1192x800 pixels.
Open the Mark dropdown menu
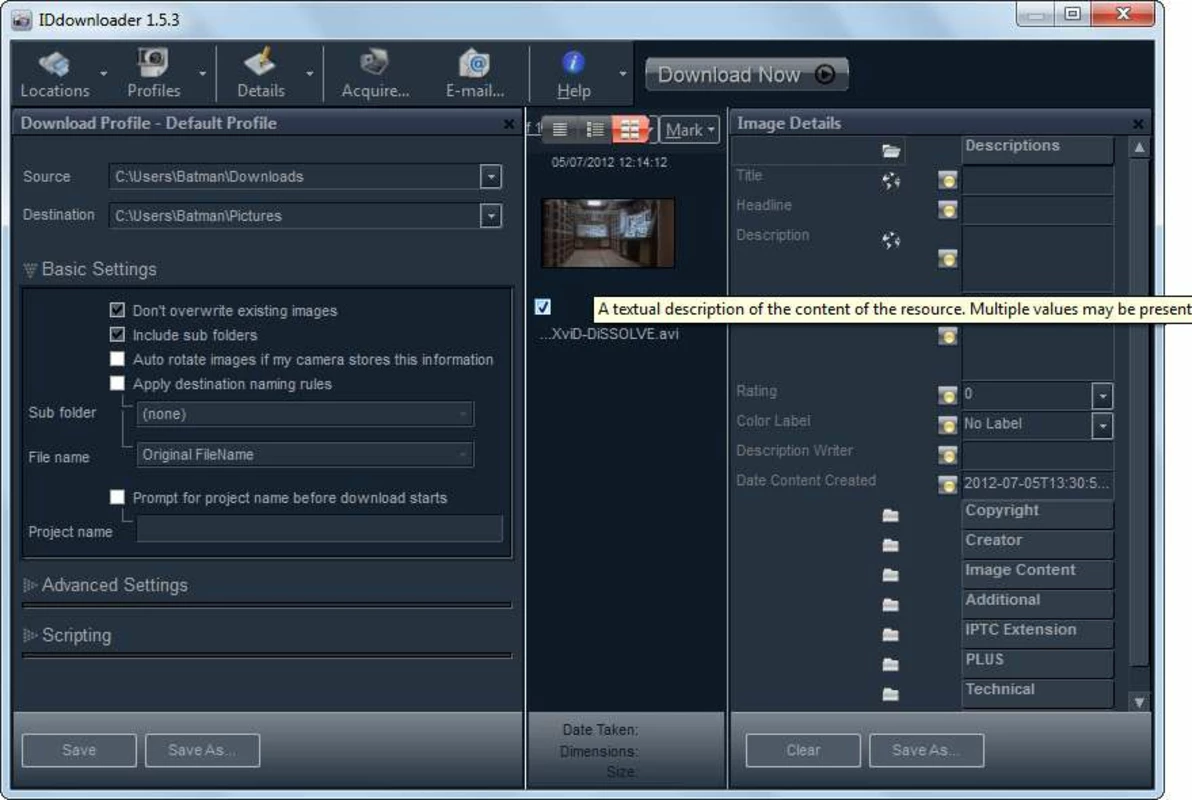(x=690, y=130)
